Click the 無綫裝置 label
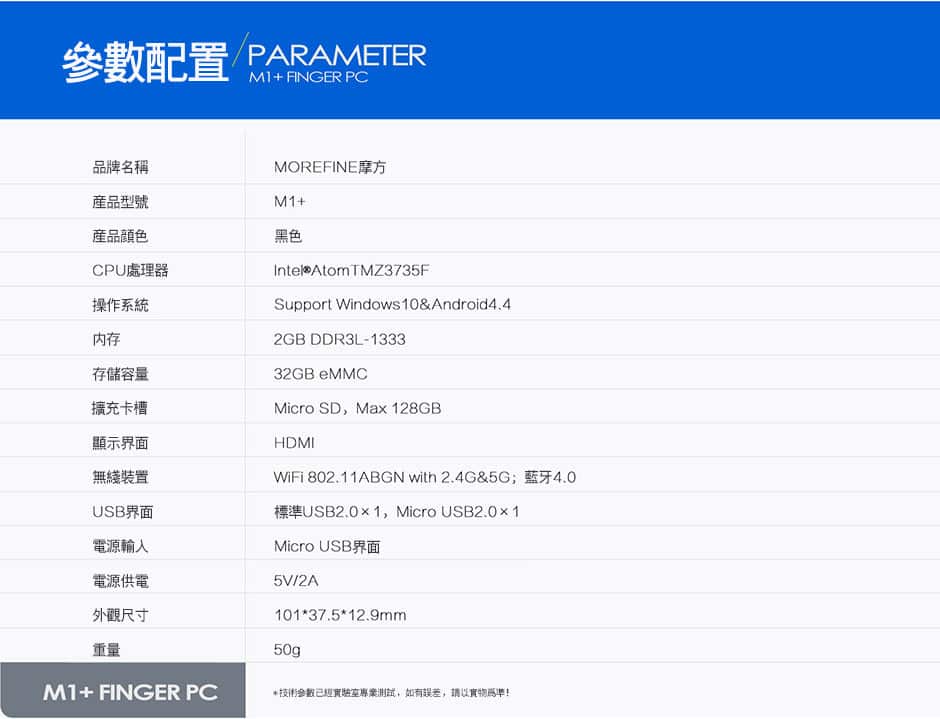This screenshot has height=719, width=940. (x=120, y=477)
